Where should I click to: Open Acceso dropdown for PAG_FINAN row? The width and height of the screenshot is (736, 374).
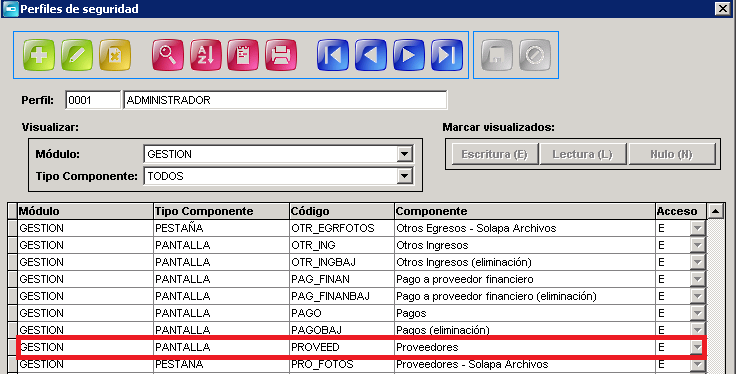(698, 279)
